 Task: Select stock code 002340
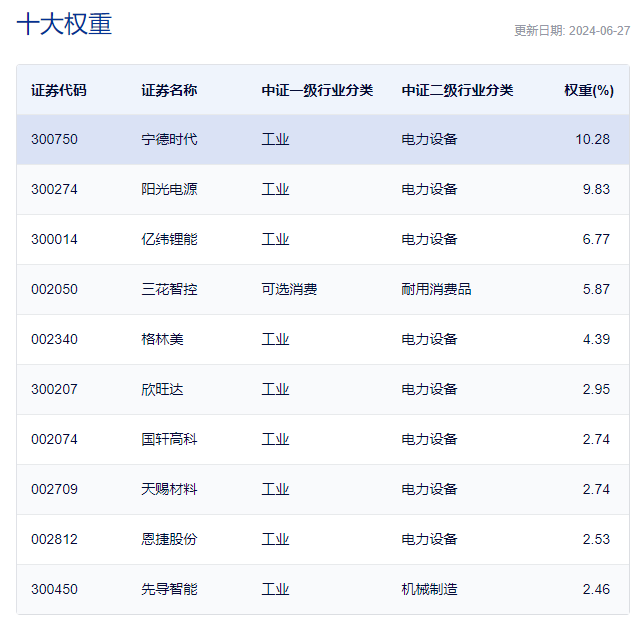coord(54,340)
